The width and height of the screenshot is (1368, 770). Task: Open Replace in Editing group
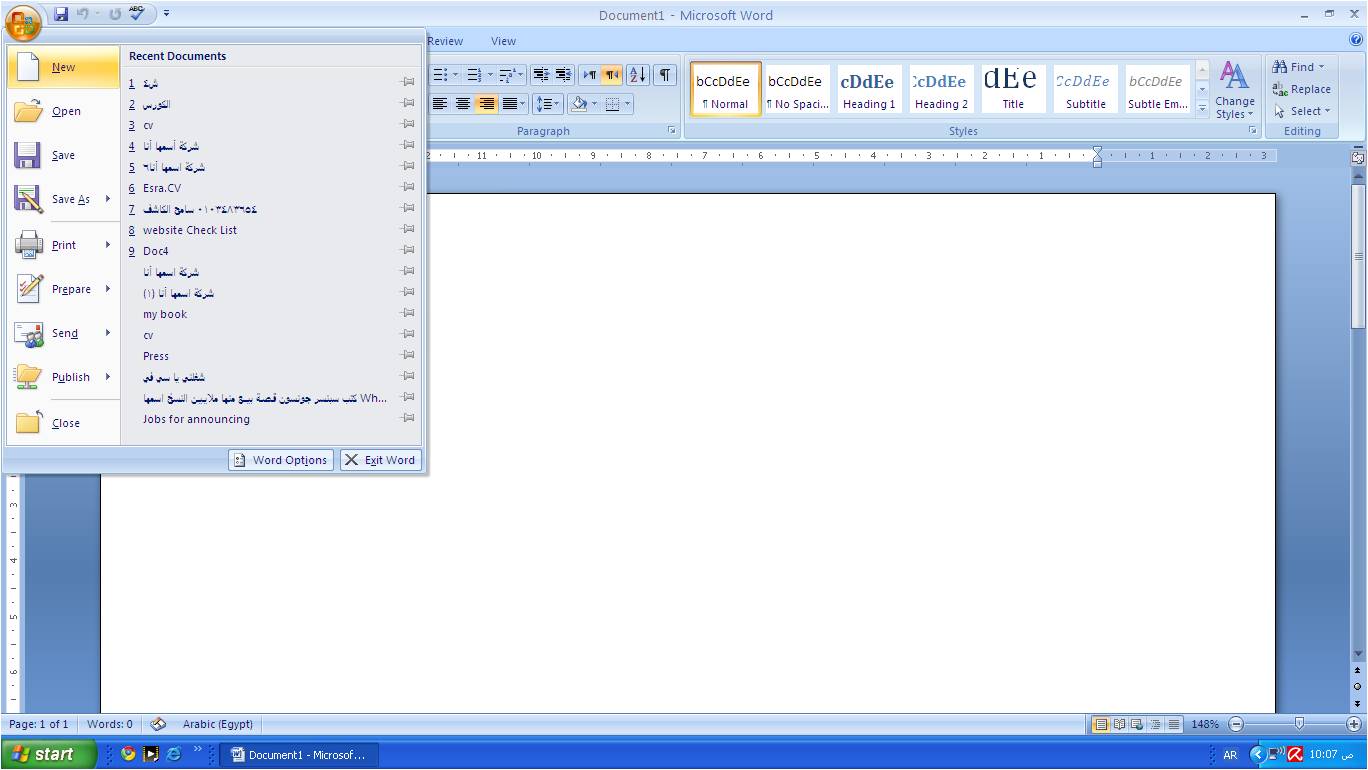[x=1301, y=89]
